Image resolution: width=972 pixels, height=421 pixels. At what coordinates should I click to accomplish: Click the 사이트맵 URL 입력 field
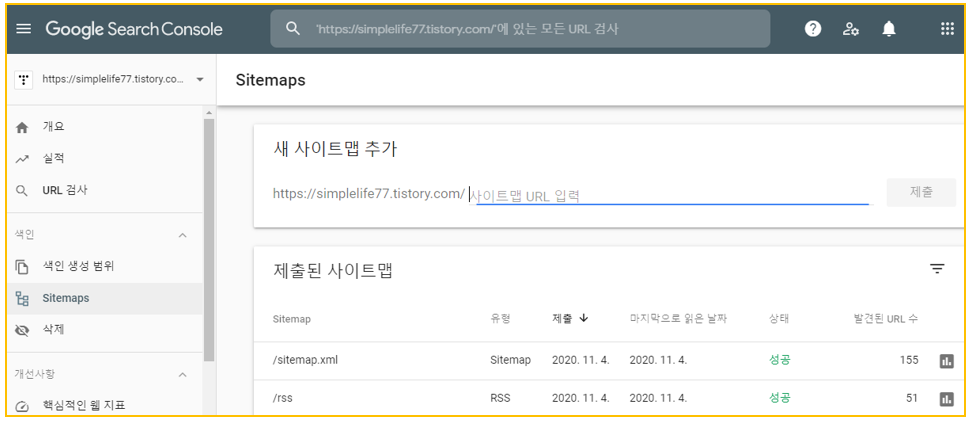pos(670,195)
